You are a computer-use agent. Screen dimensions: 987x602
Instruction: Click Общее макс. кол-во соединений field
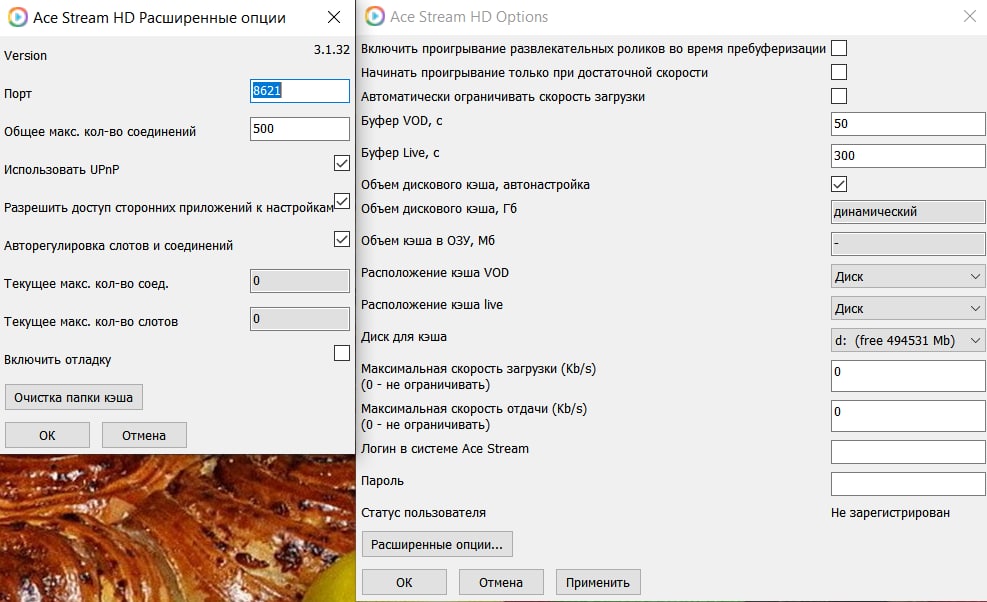pyautogui.click(x=300, y=128)
